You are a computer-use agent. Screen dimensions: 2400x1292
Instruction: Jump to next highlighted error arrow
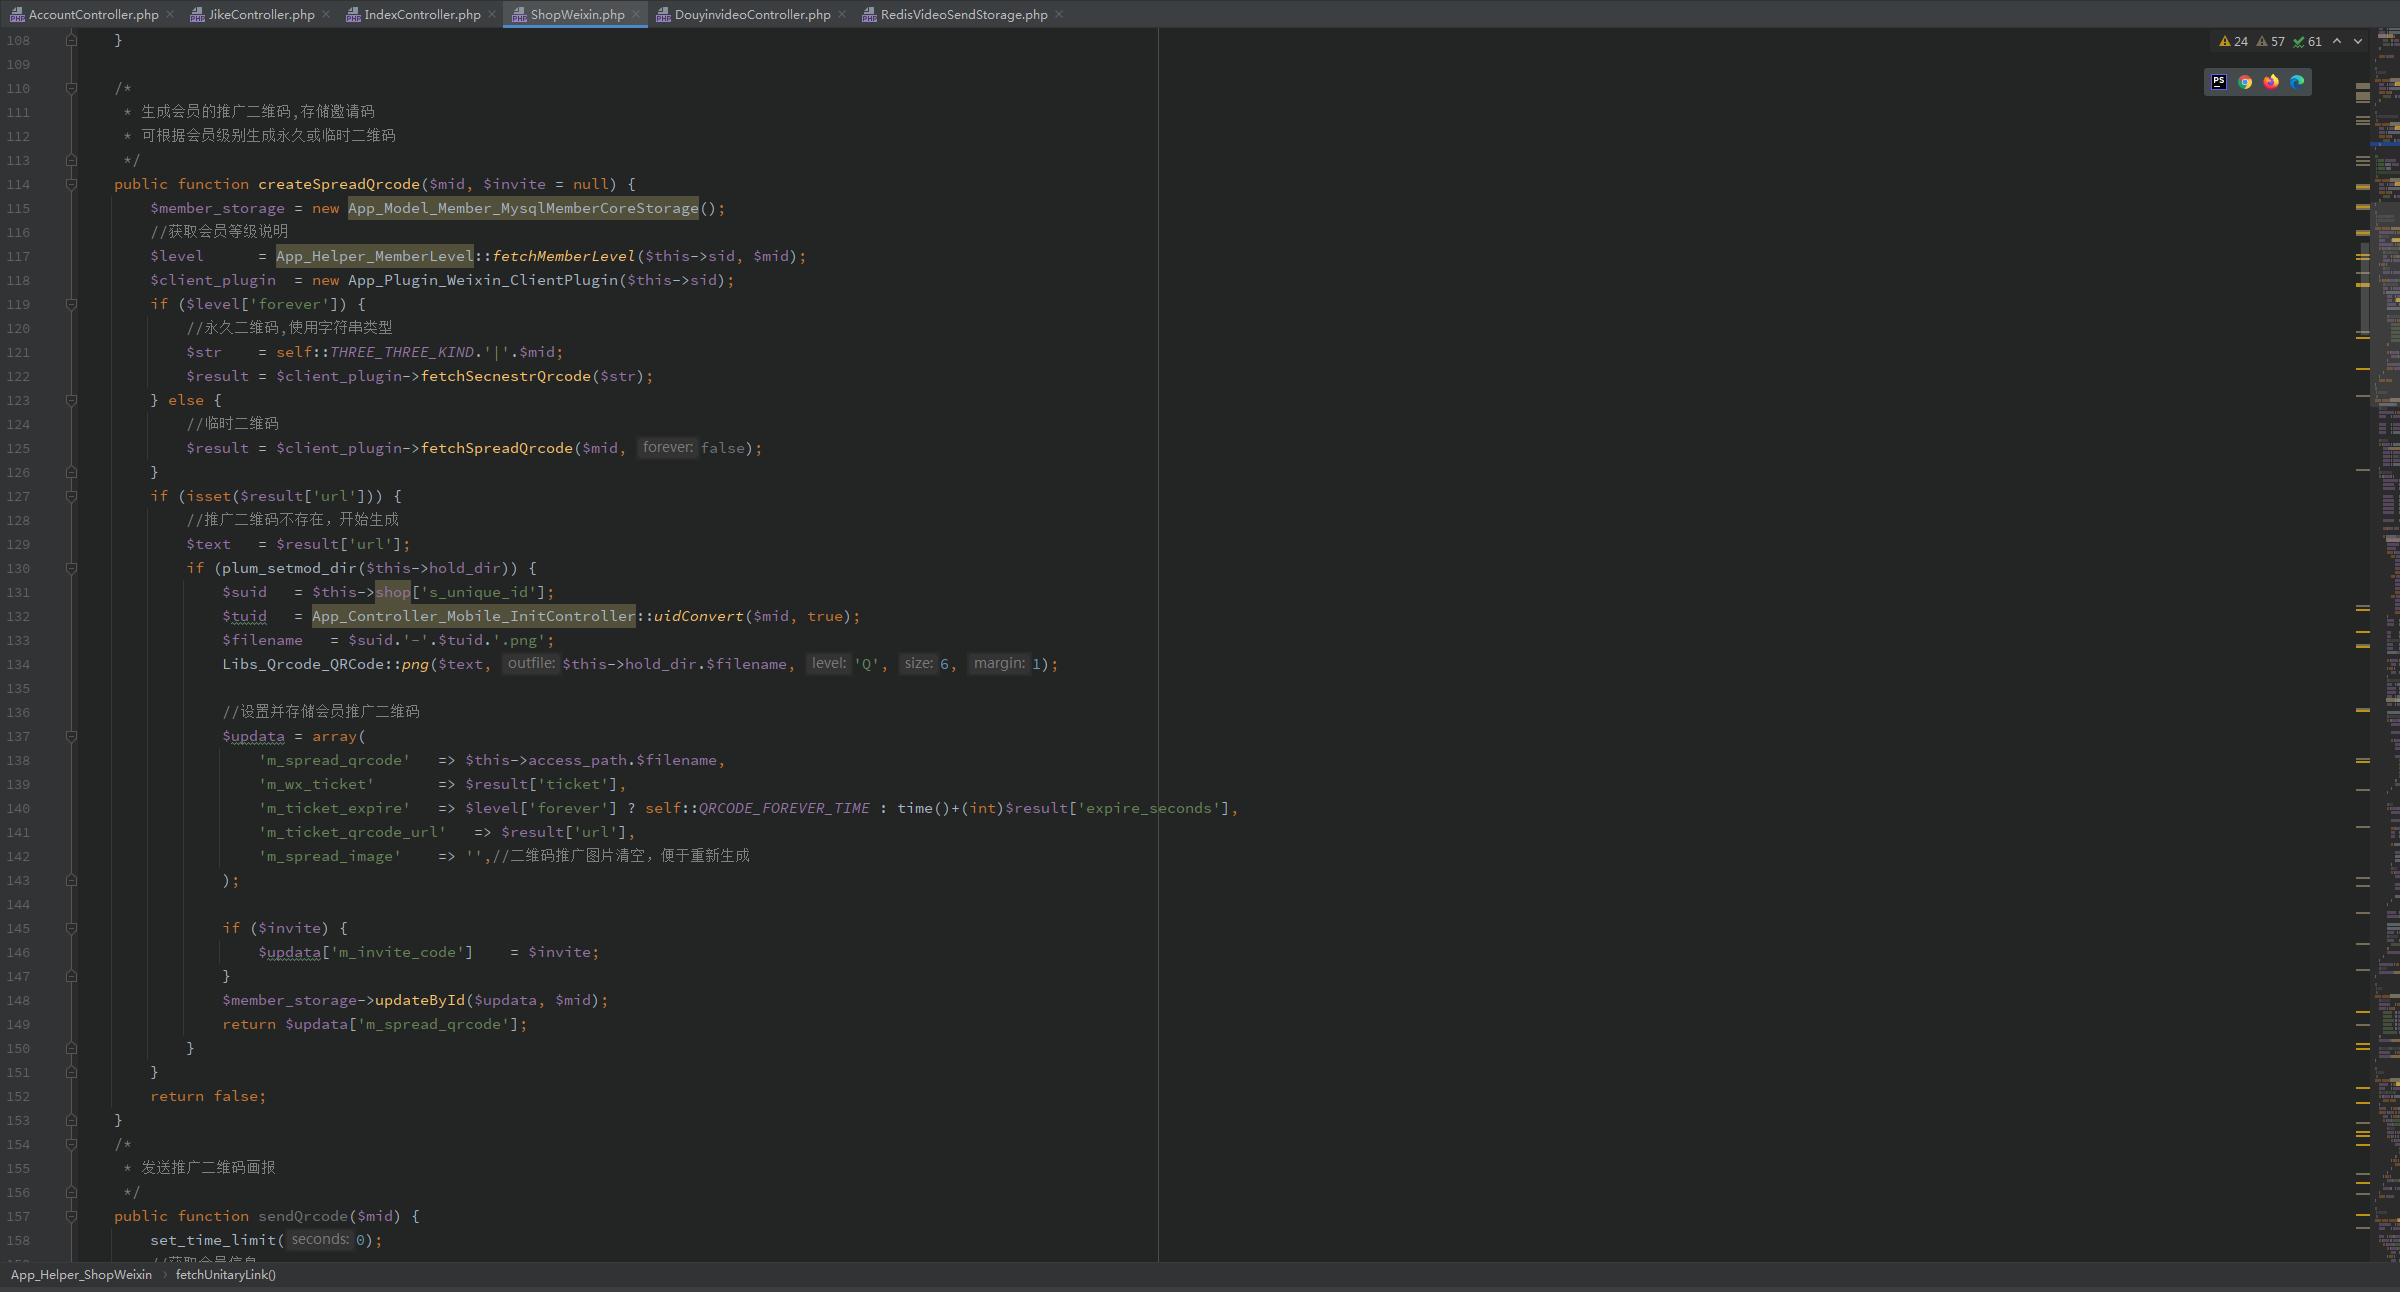point(2358,41)
